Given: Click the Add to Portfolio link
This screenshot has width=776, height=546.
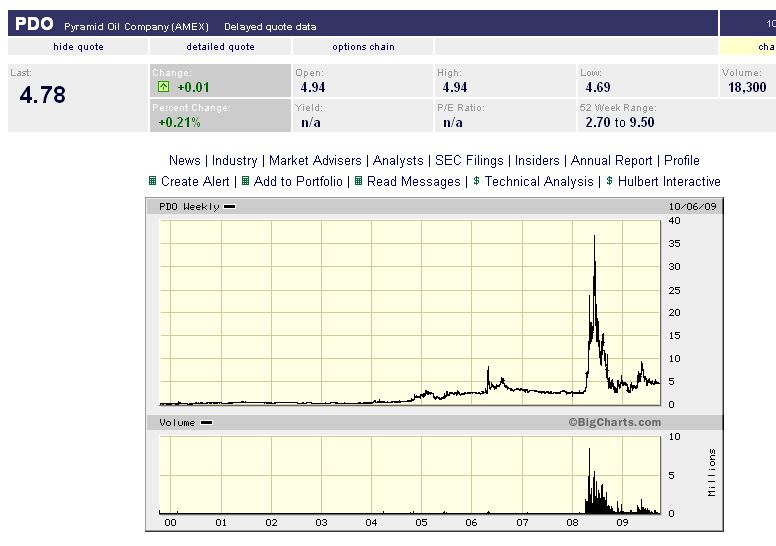Looking at the screenshot, I should (x=298, y=181).
